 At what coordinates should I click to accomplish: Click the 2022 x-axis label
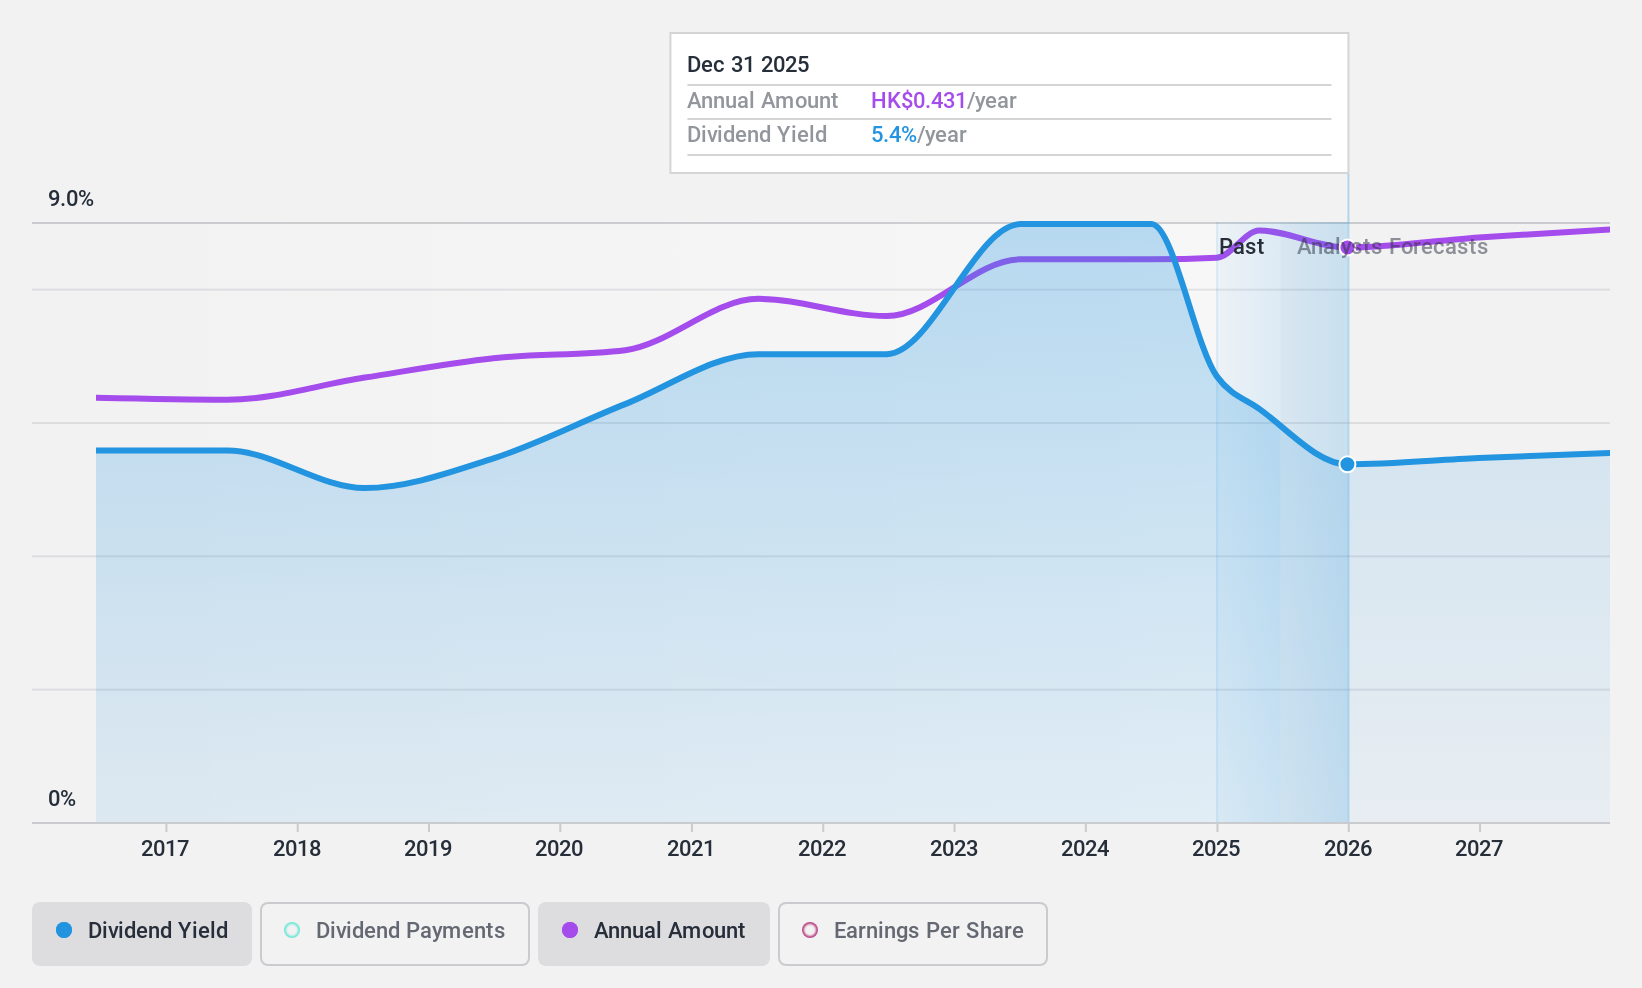tap(822, 848)
